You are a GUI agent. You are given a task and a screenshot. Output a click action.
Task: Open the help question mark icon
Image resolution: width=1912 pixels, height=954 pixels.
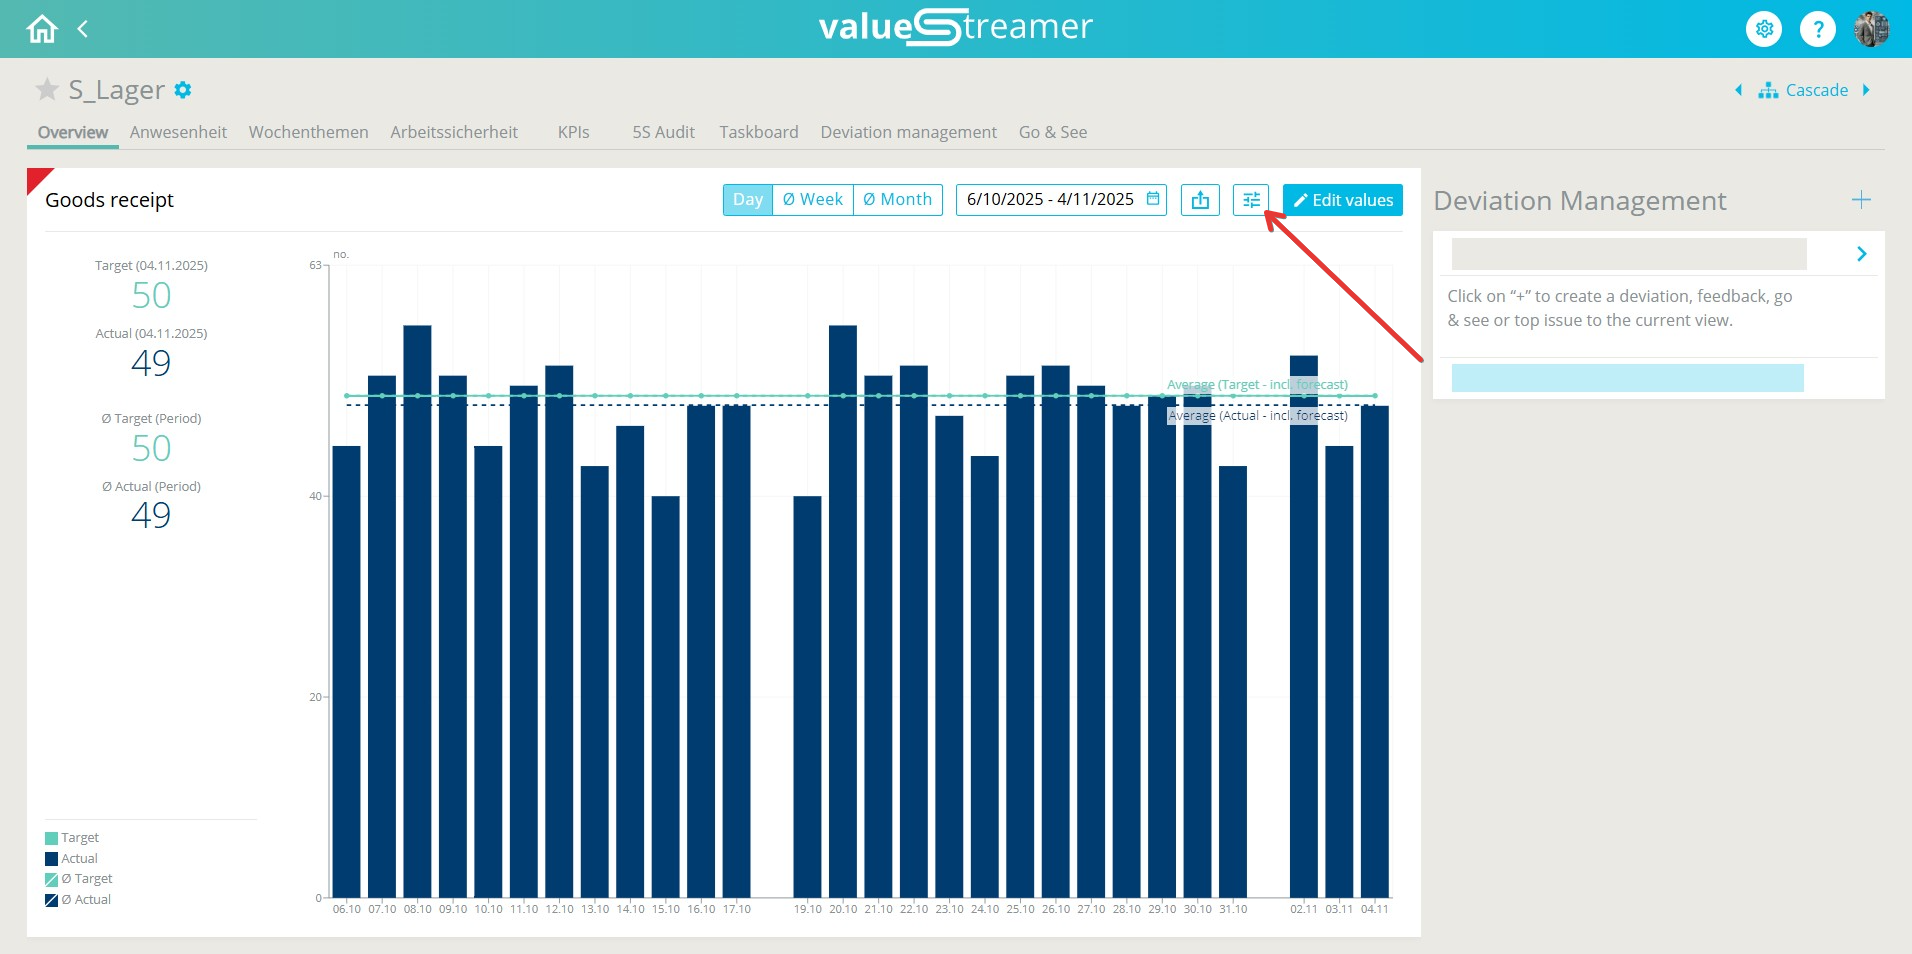[1817, 29]
